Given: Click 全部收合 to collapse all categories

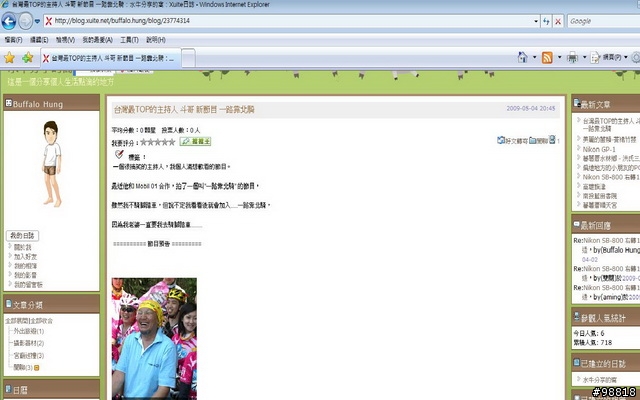Looking at the screenshot, I should tap(42, 321).
